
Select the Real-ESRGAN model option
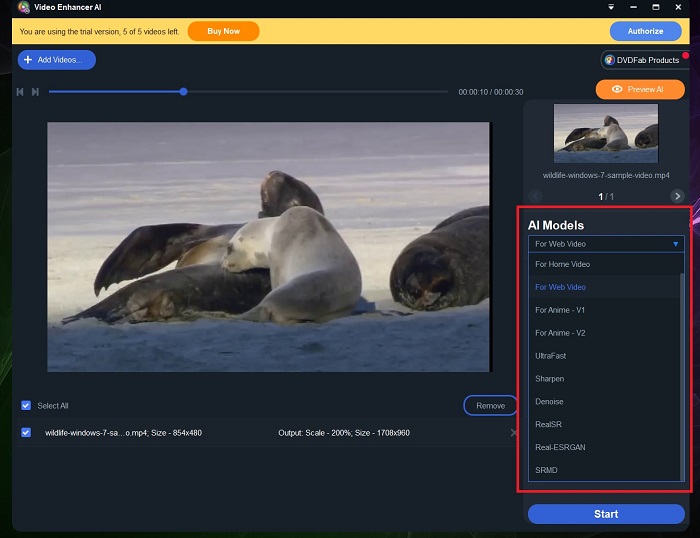click(x=561, y=447)
